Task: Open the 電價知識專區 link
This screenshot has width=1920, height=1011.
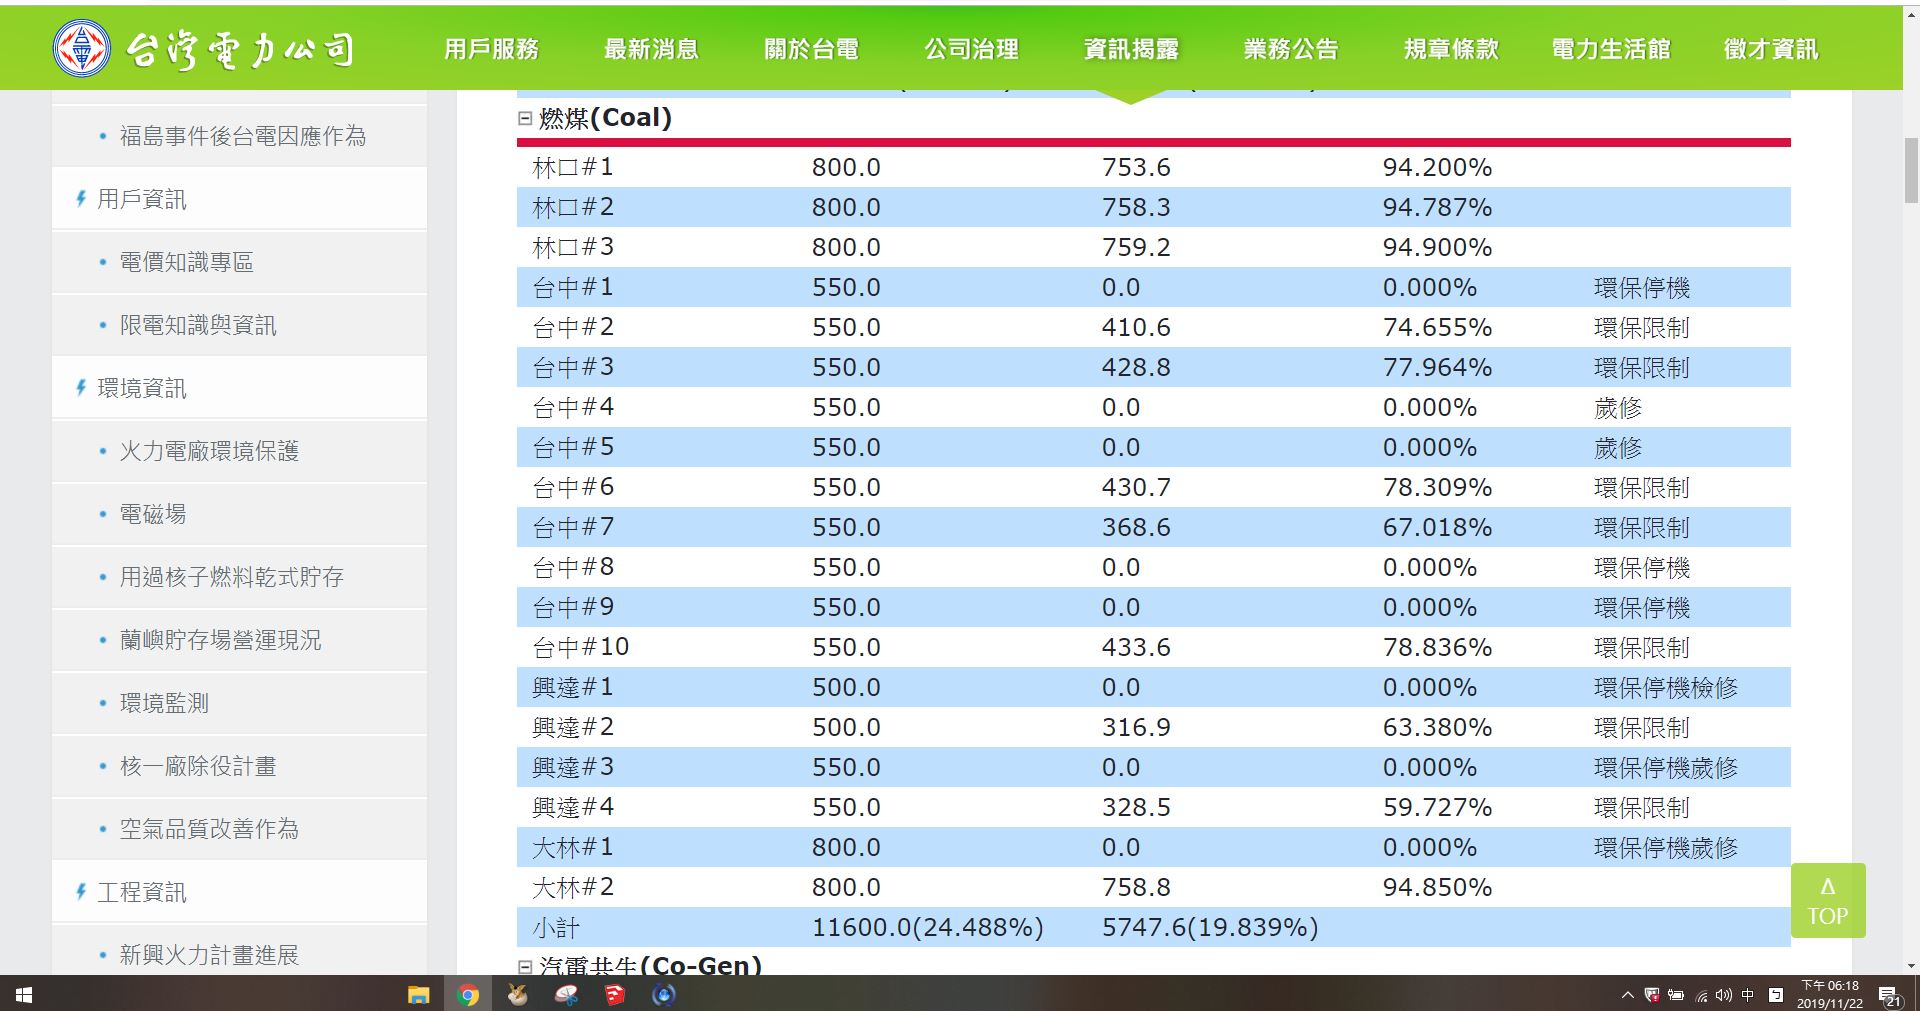Action: point(186,262)
